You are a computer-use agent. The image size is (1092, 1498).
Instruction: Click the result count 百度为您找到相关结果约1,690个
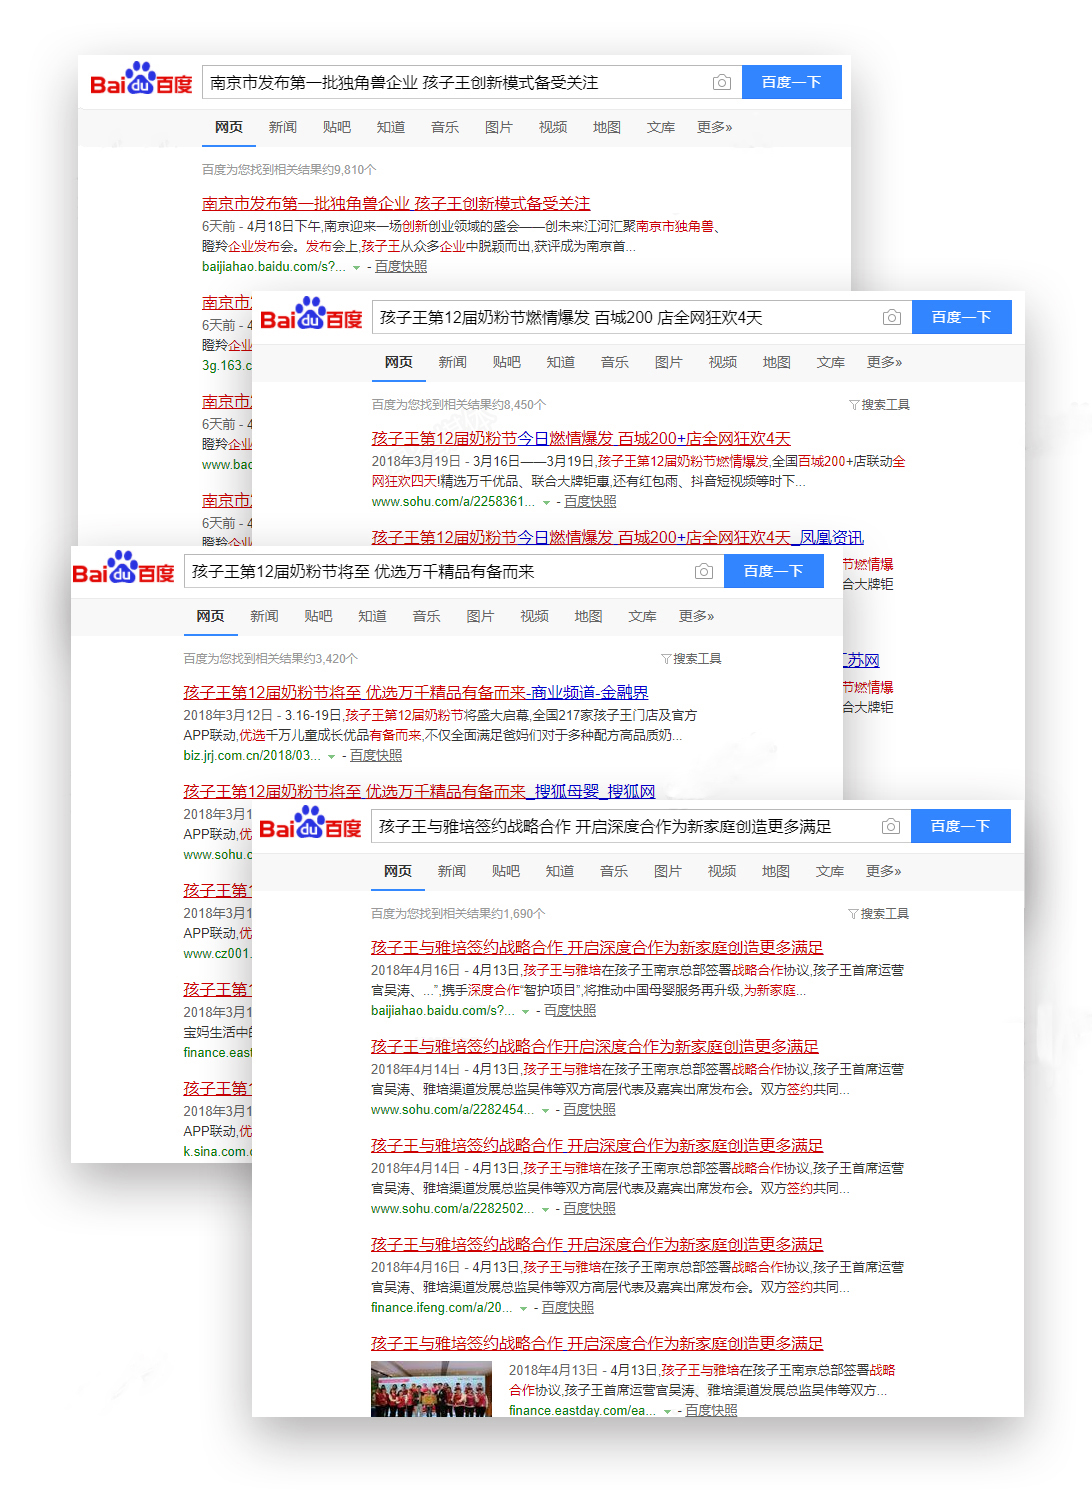458,914
